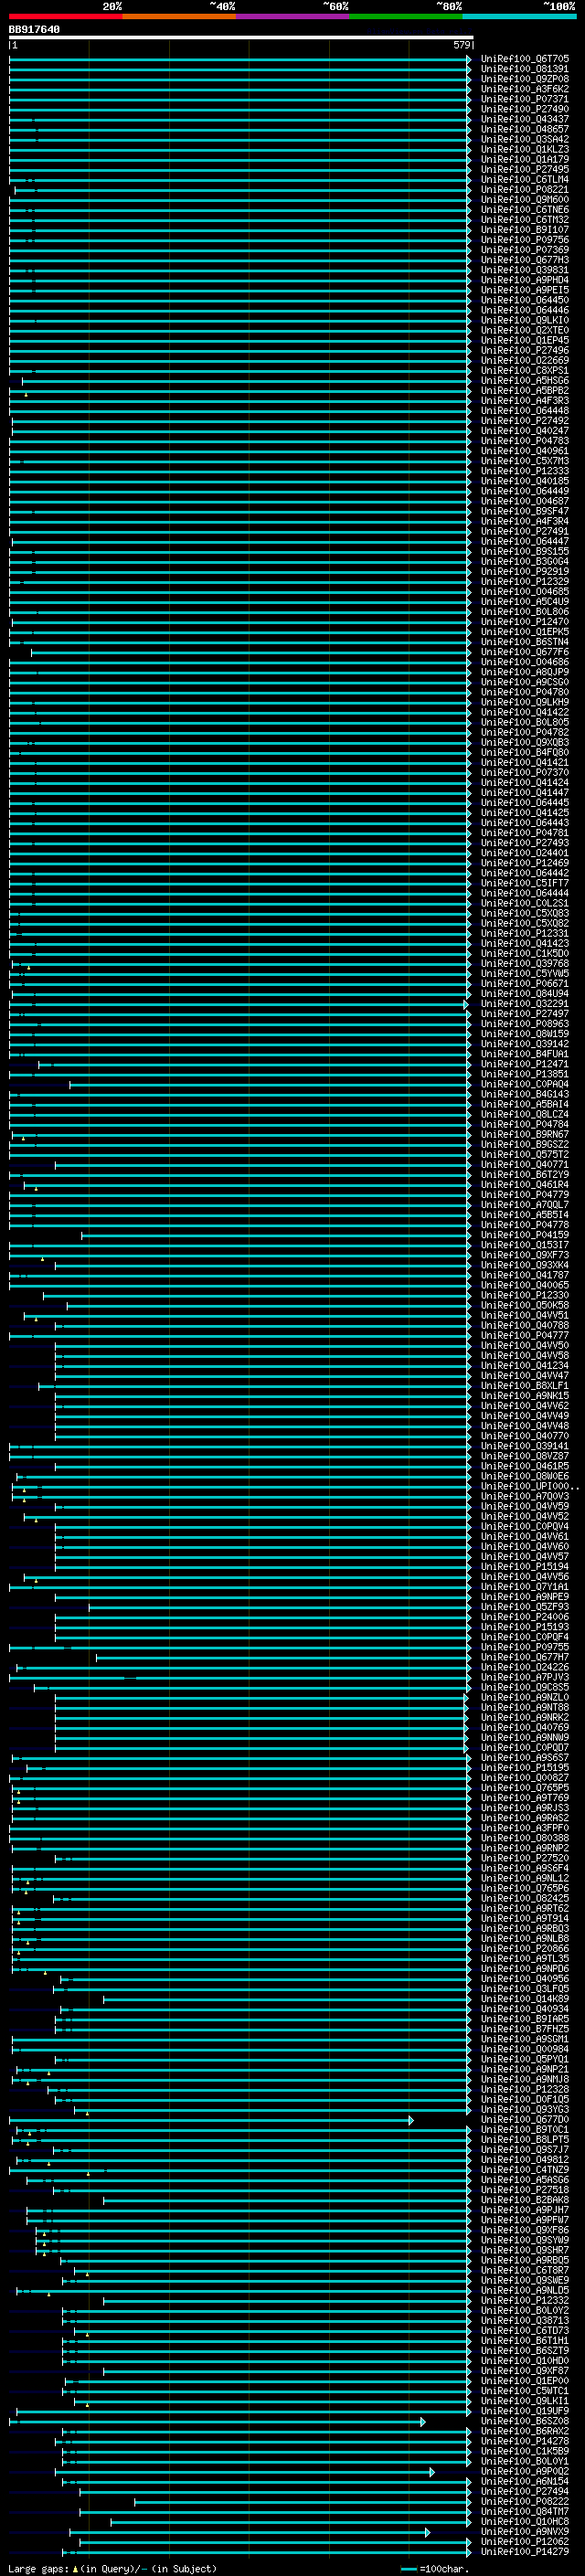Click the cyan ~100% legend bar
This screenshot has height=2576, width=585.
click(519, 17)
